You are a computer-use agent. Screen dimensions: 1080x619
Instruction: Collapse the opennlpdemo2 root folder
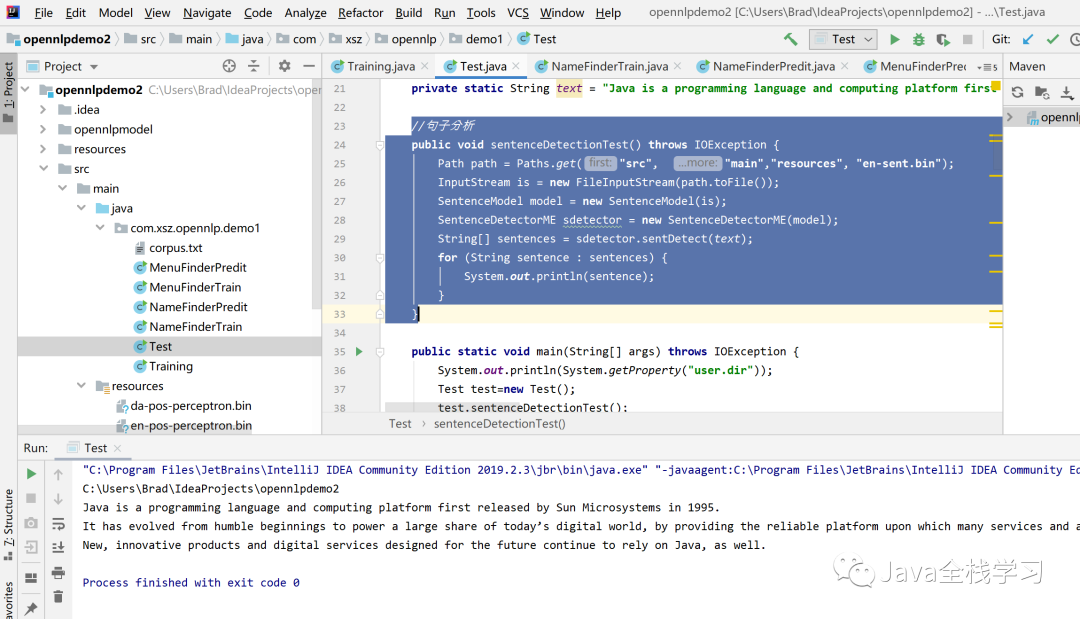(26, 90)
